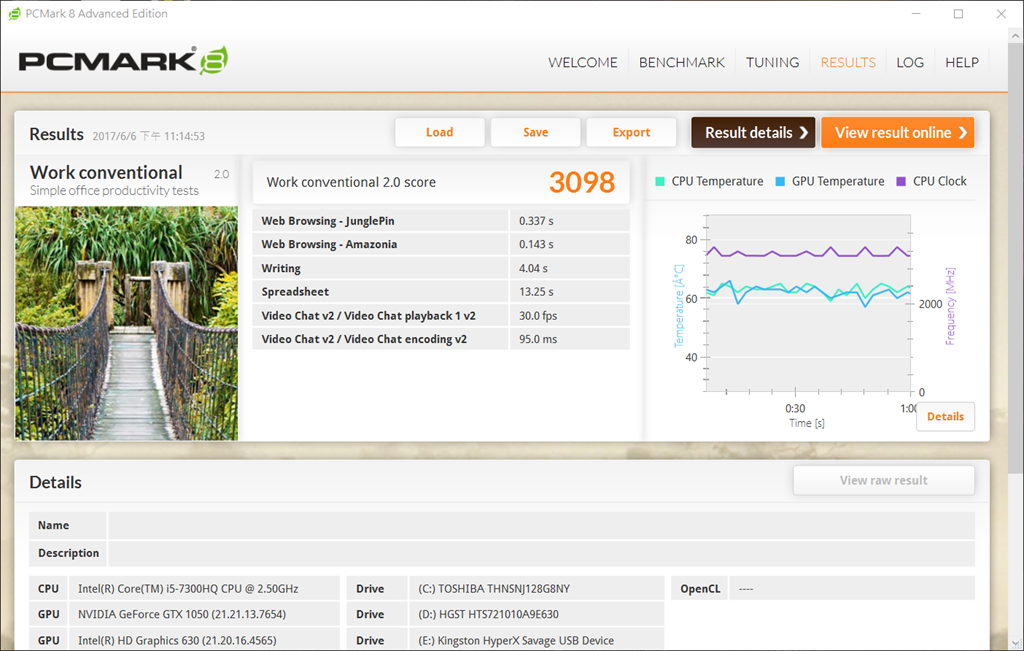This screenshot has width=1024, height=651.
Task: Toggle CPU Temperature legend swatch
Action: [x=660, y=182]
